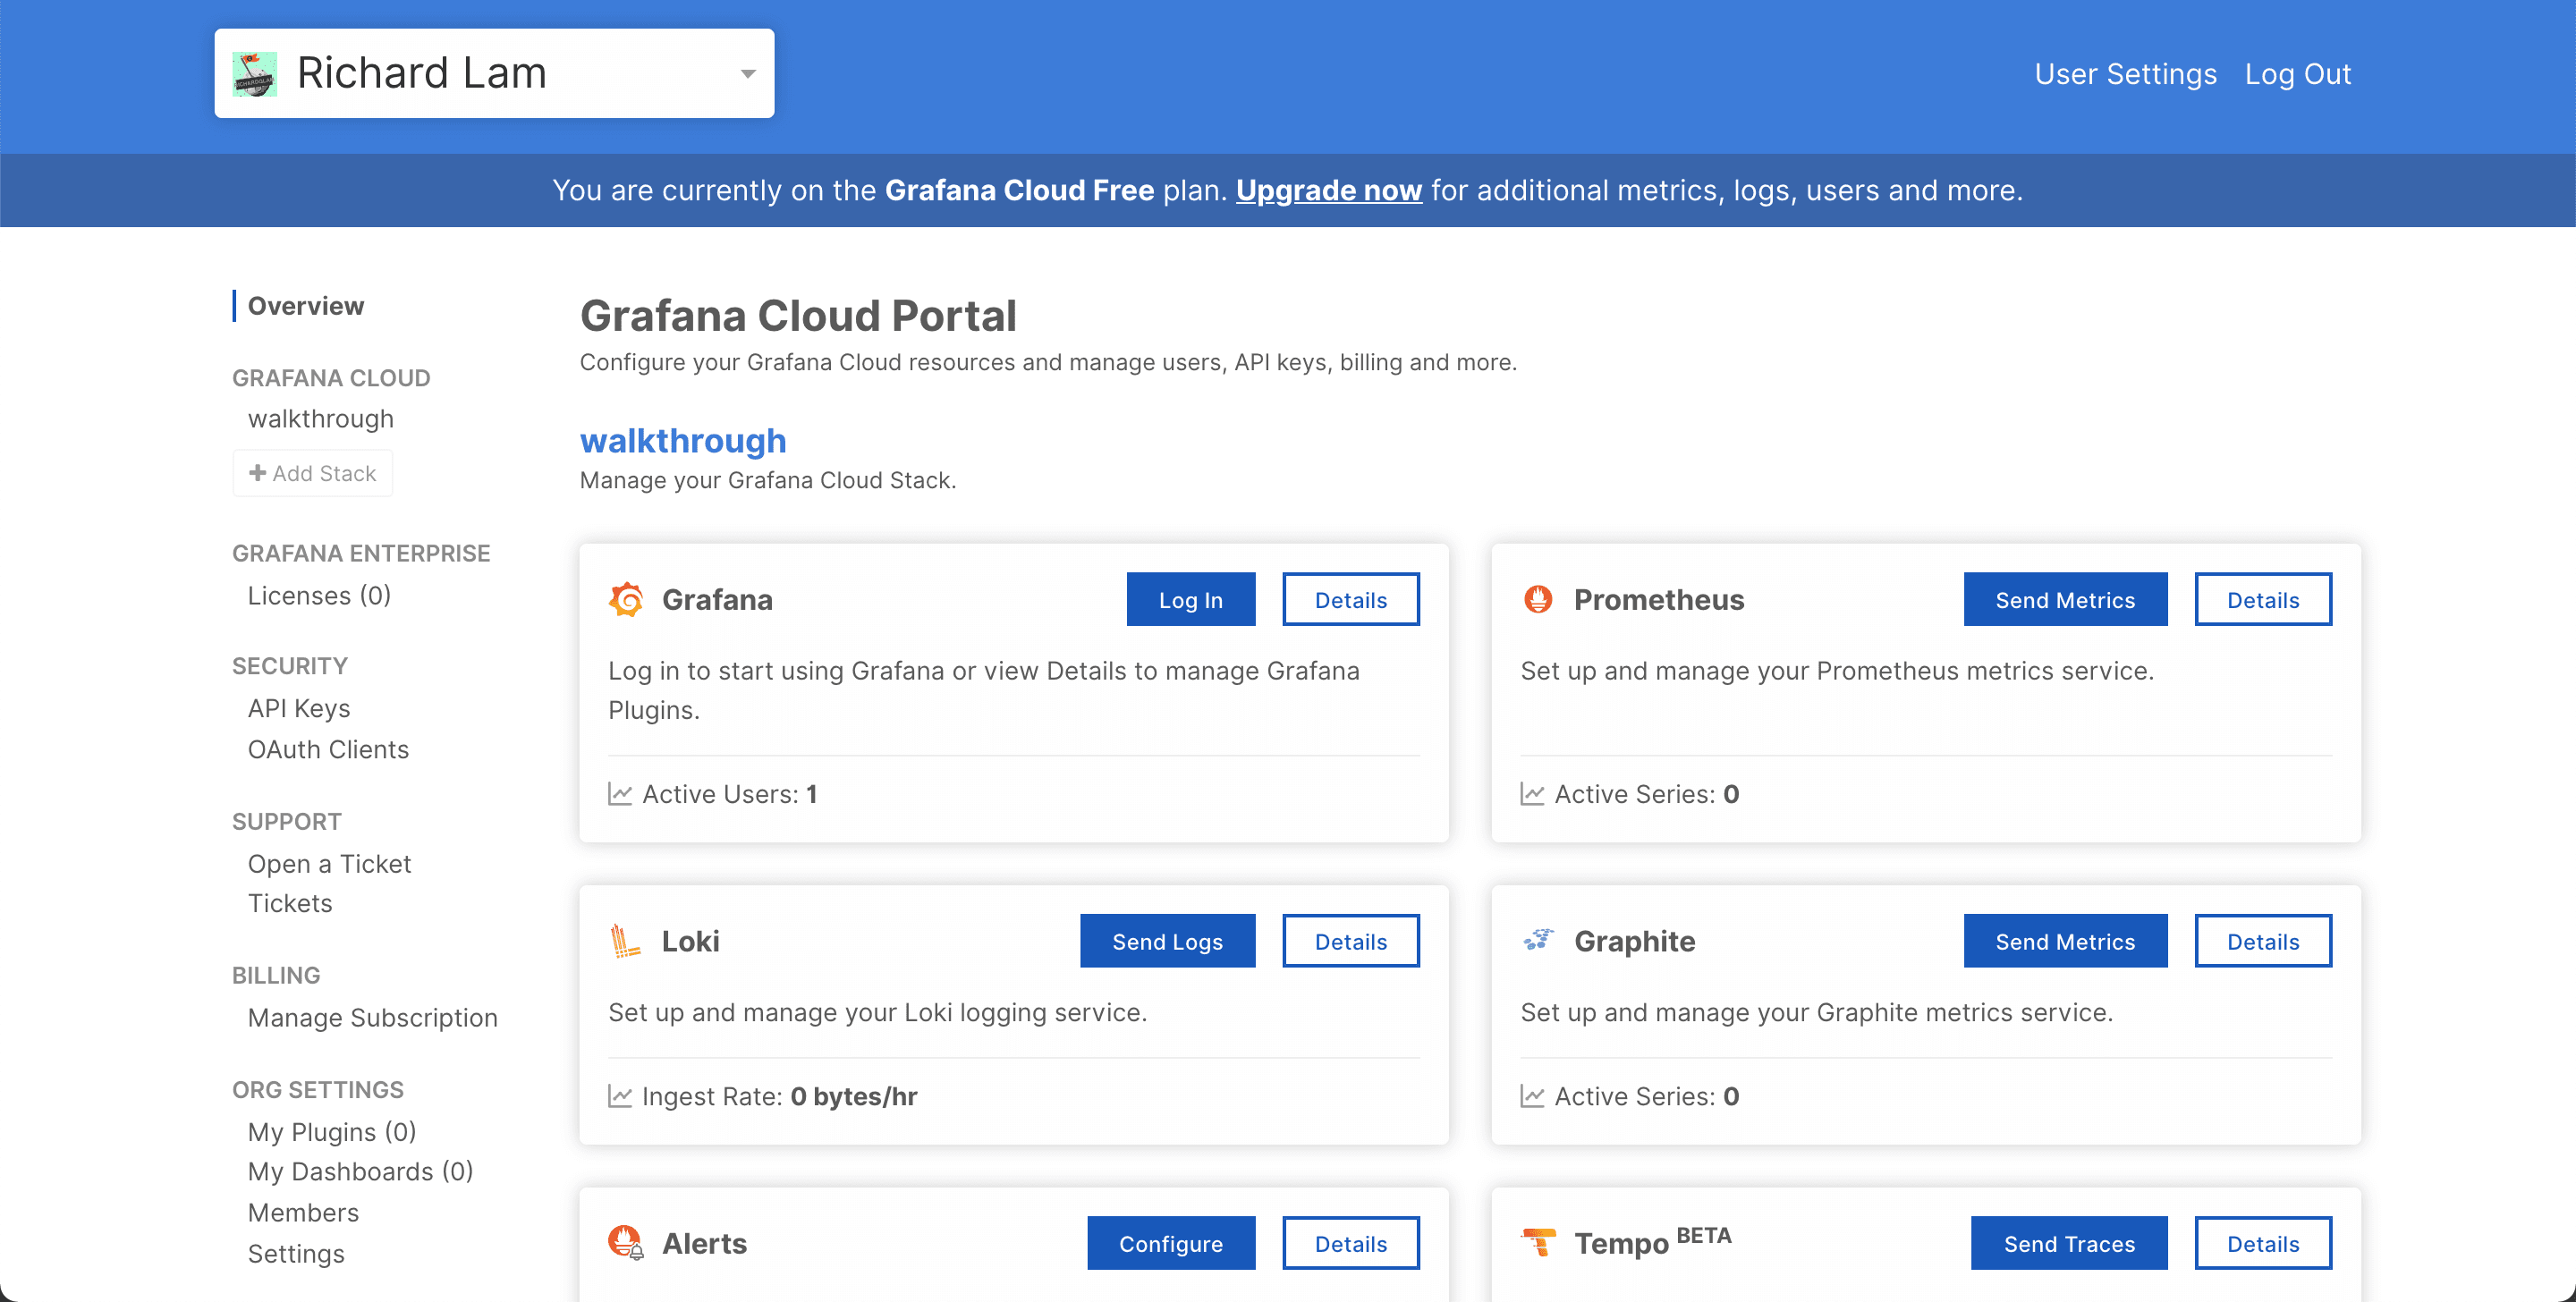Screen dimensions: 2576x1302
Task: Open User Settings in the header
Action: click(x=2125, y=74)
